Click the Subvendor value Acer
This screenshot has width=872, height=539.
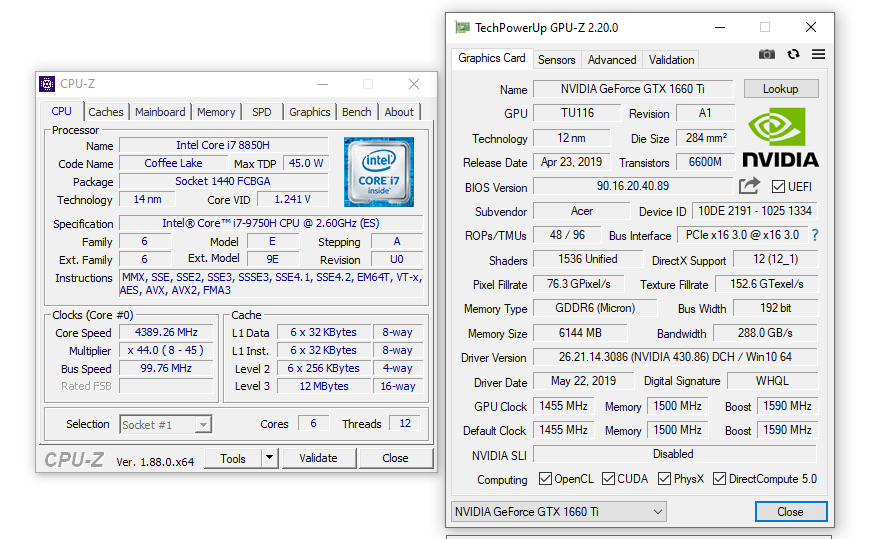[x=582, y=211]
